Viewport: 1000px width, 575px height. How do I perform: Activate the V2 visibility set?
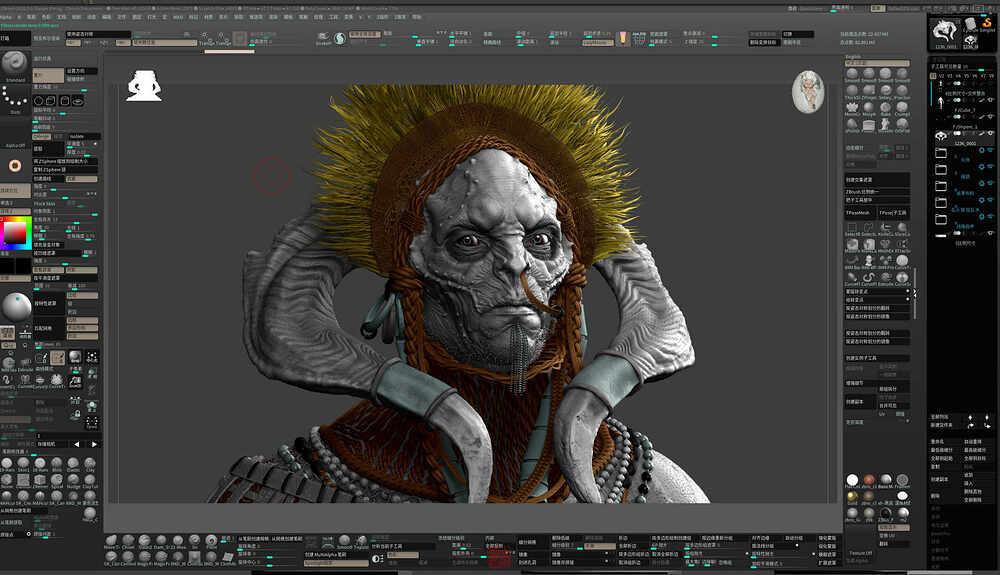point(941,76)
